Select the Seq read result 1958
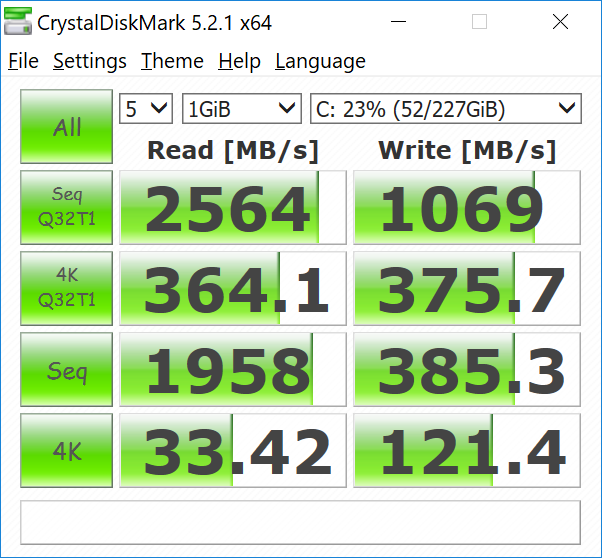This screenshot has height=558, width=602. click(233, 369)
